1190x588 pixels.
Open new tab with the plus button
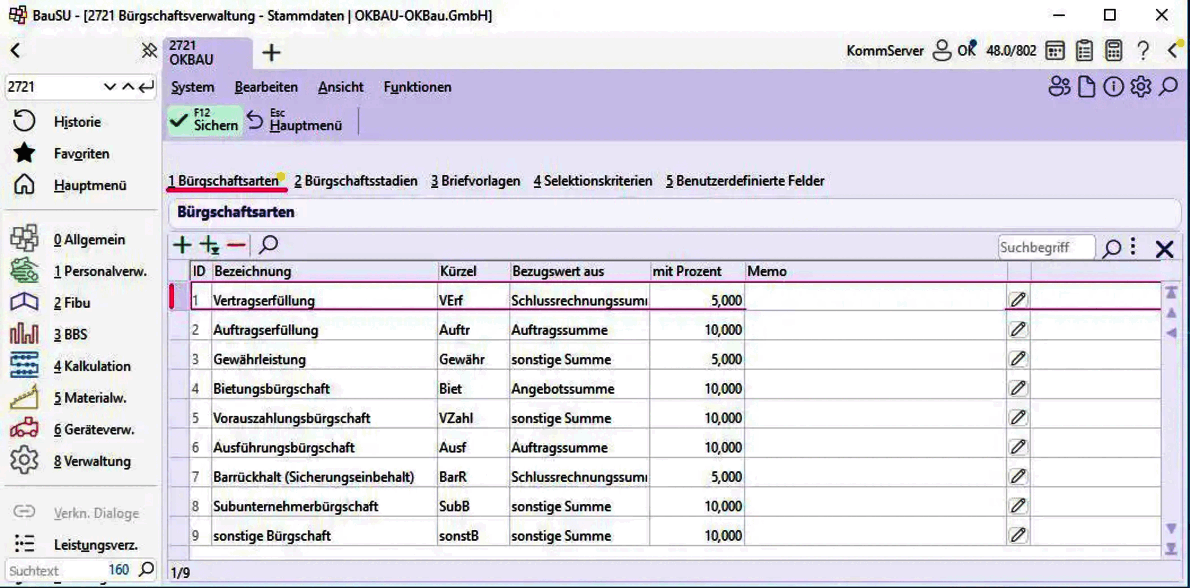tap(271, 52)
